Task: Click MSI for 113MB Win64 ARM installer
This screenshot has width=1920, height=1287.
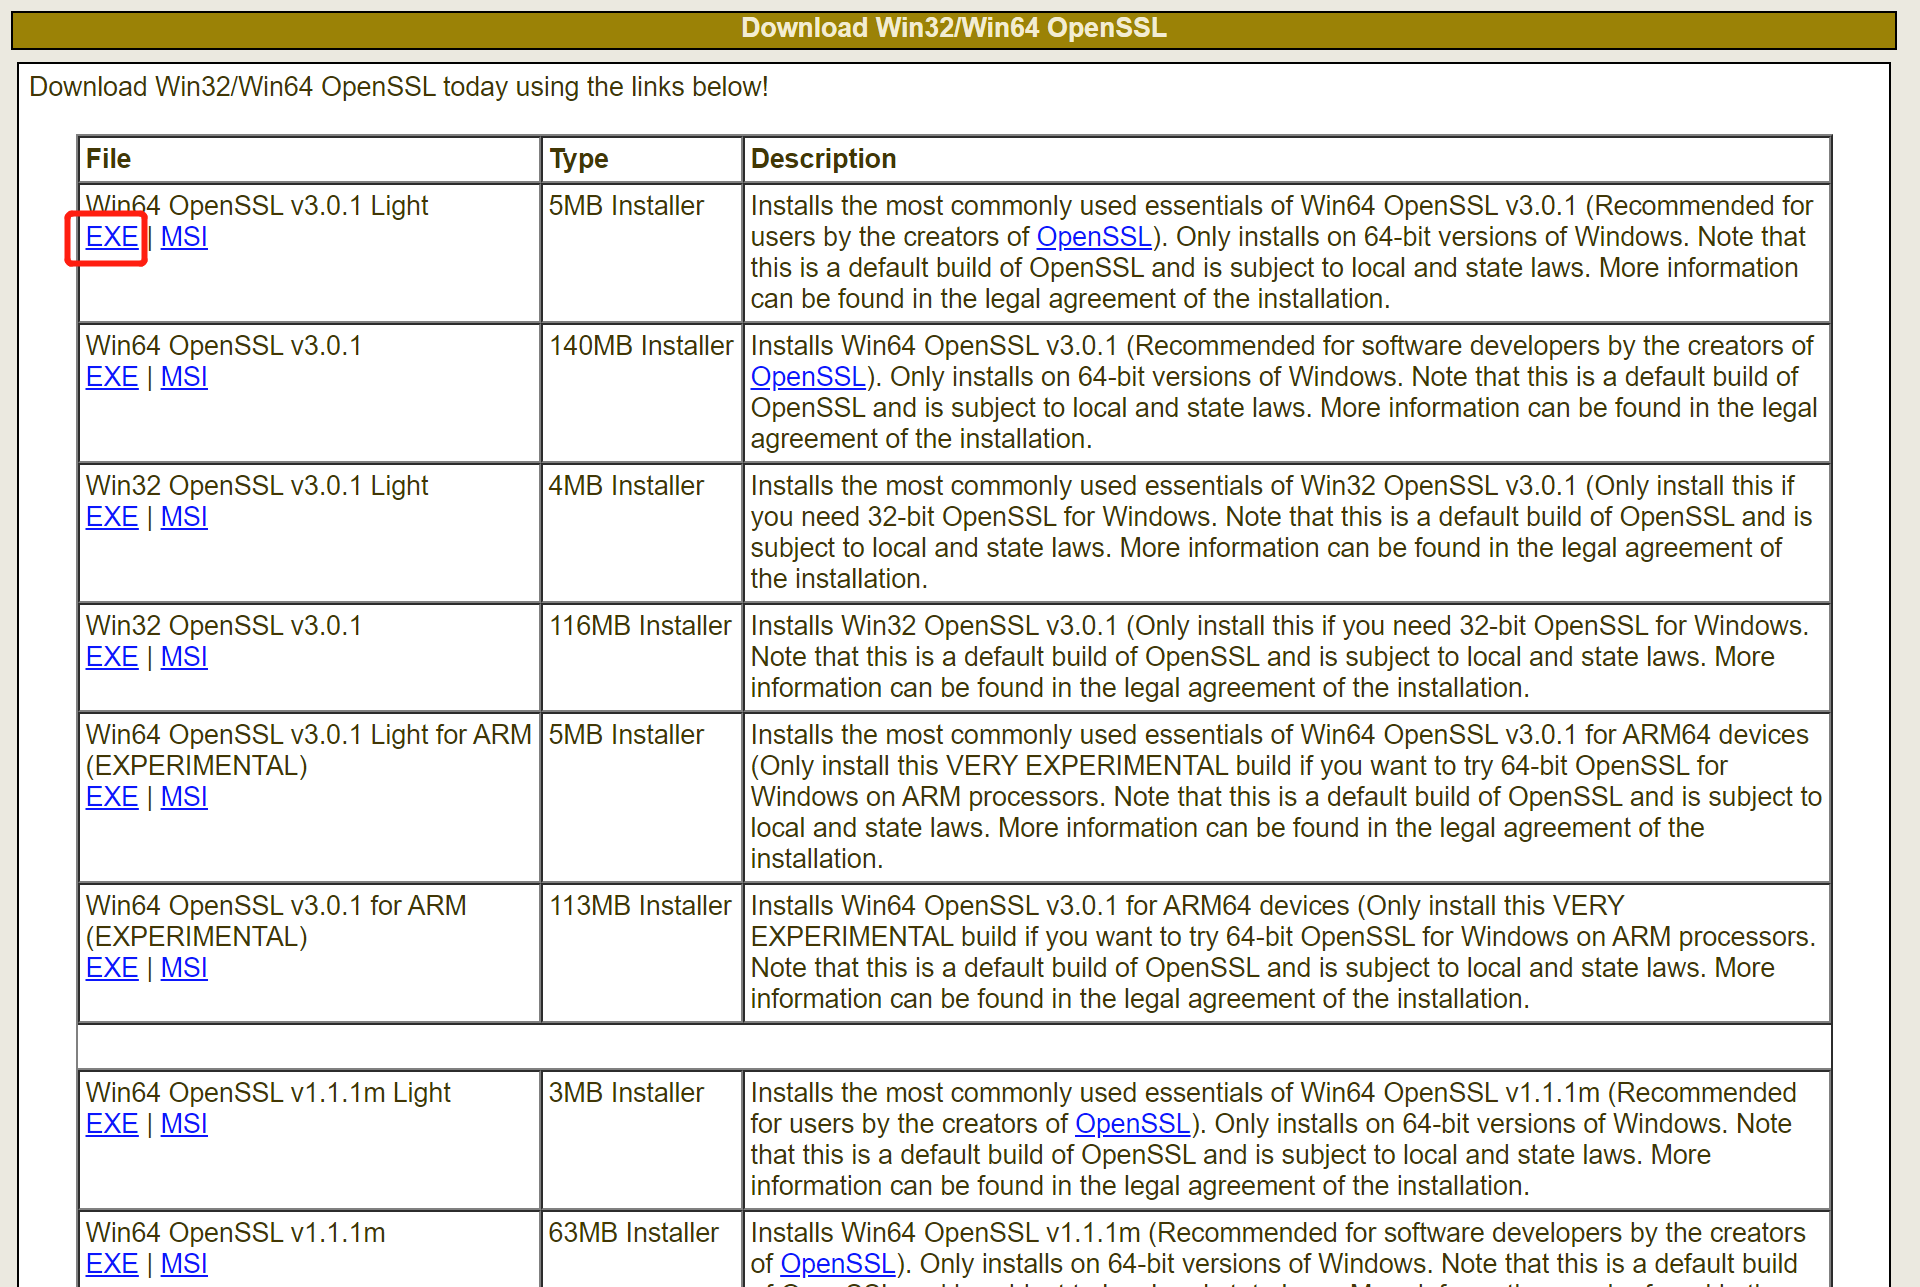Action: [184, 968]
